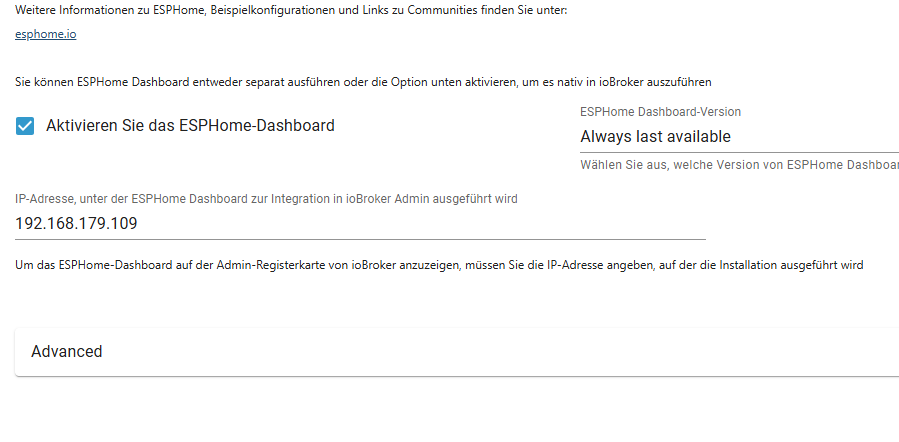Click blank space between checkbox label and version dropdown
Screen dimensions: 899x442
tap(460, 126)
